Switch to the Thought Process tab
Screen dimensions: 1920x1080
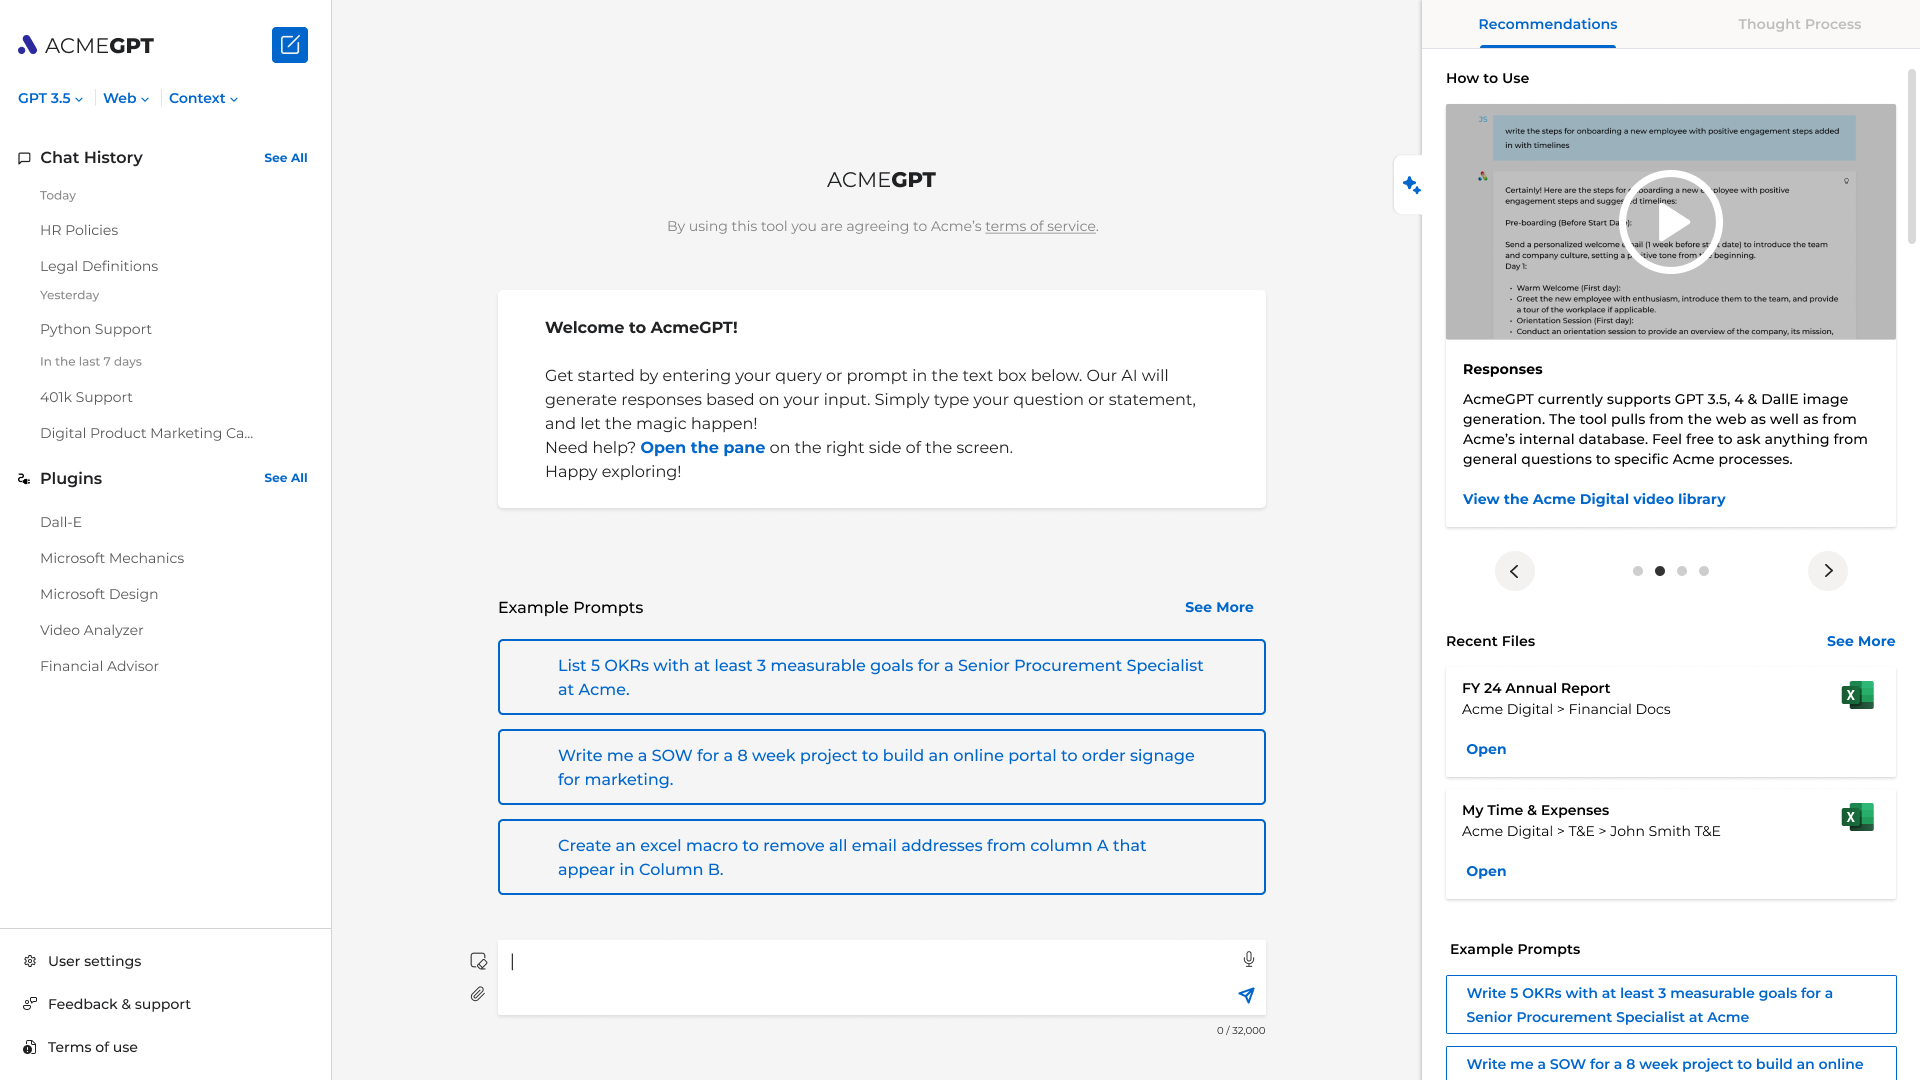pyautogui.click(x=1799, y=24)
